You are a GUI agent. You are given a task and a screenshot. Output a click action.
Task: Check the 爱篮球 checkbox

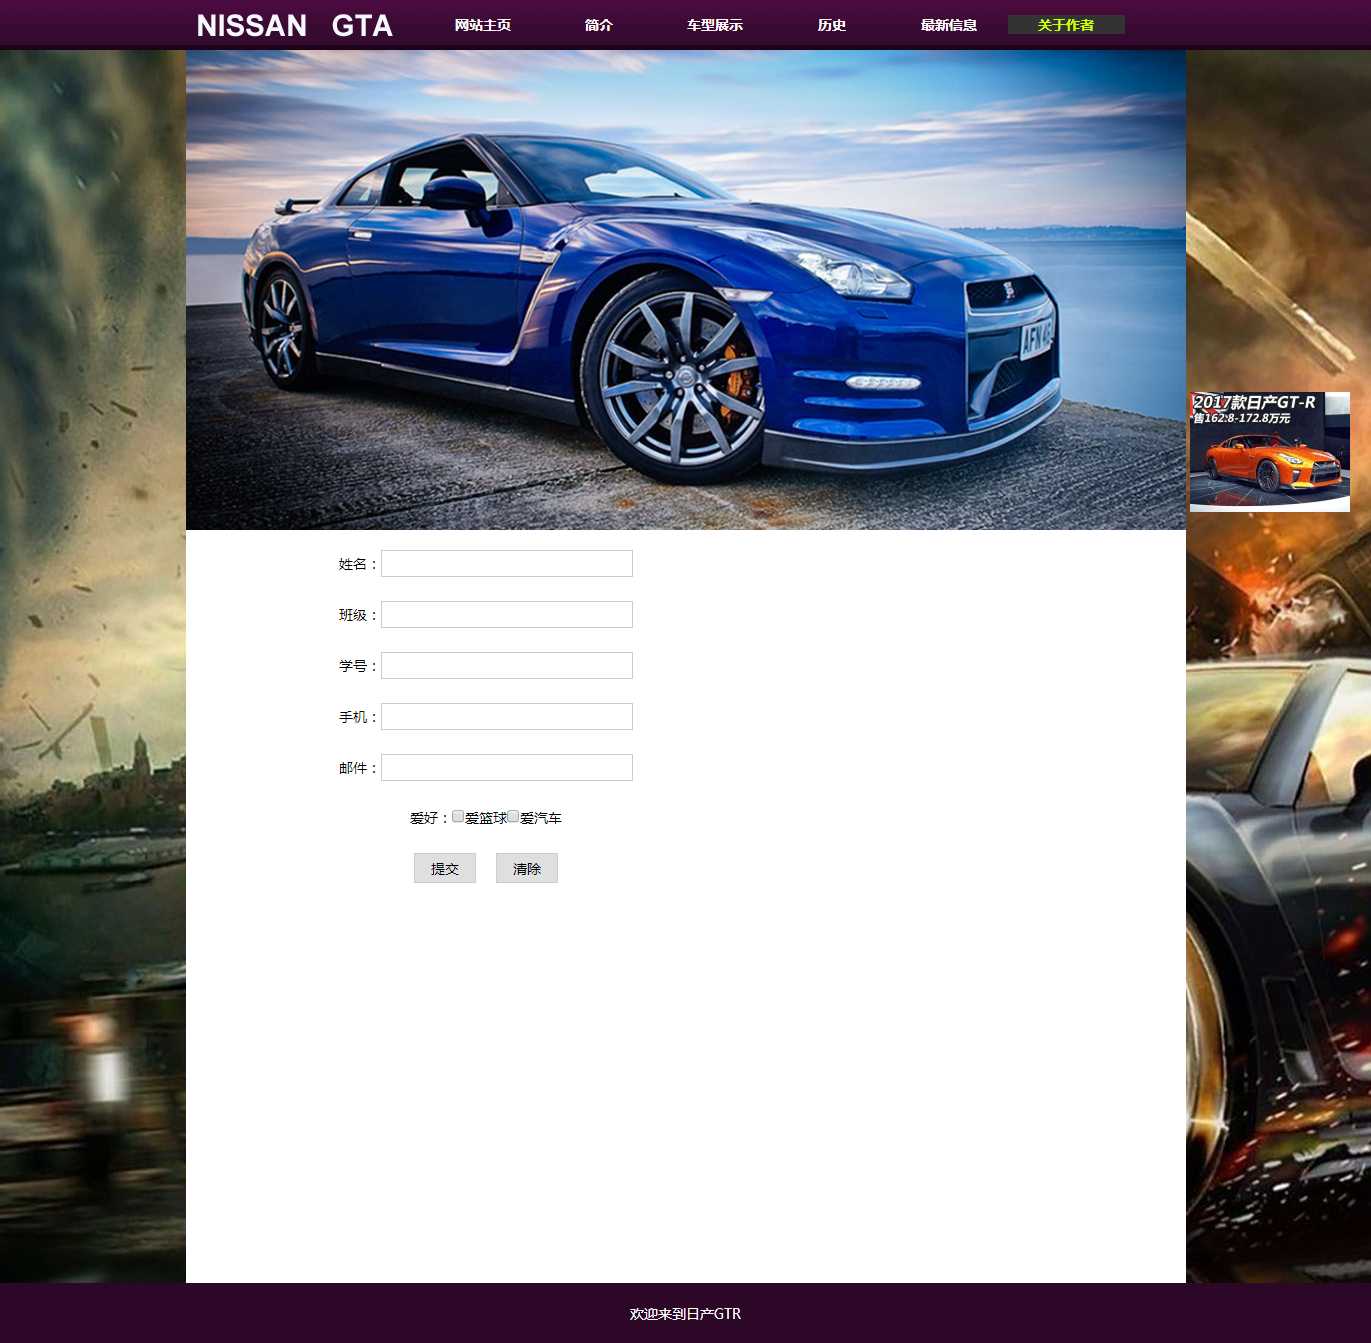pos(458,817)
